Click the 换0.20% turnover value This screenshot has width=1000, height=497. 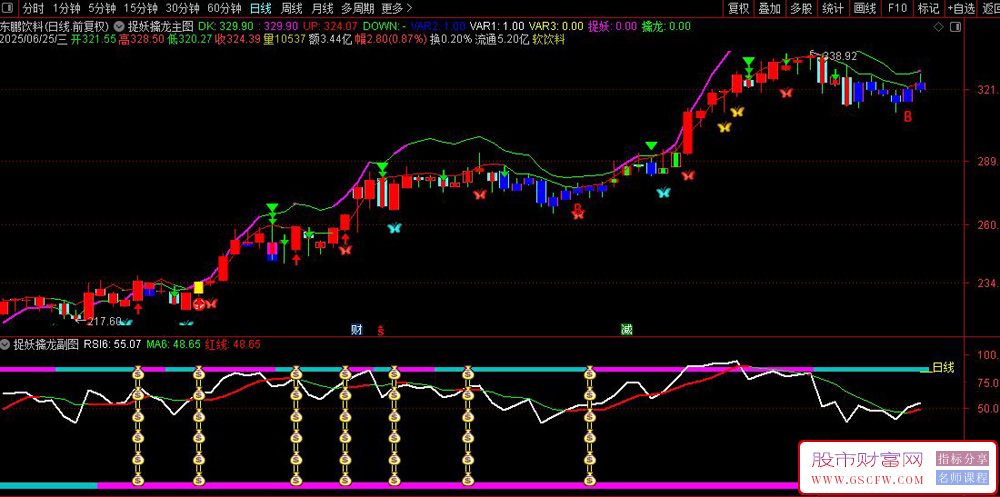[x=451, y=39]
